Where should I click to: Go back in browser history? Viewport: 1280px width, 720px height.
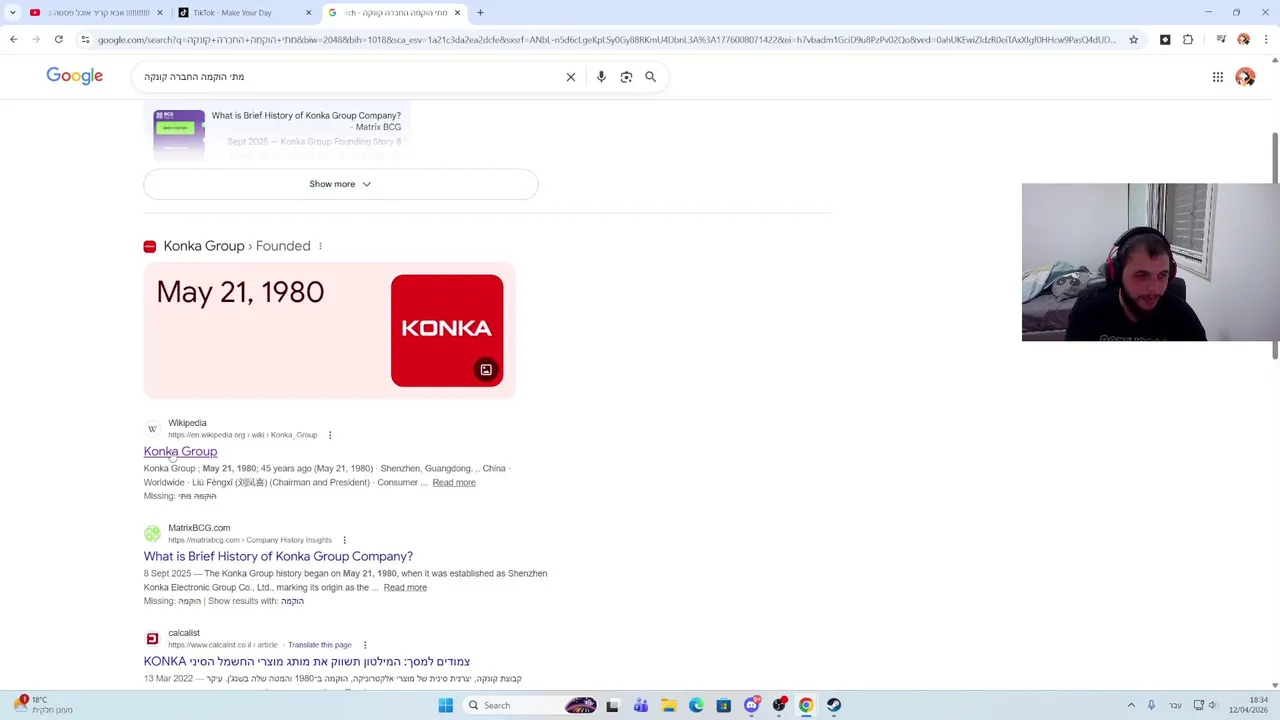click(x=13, y=39)
